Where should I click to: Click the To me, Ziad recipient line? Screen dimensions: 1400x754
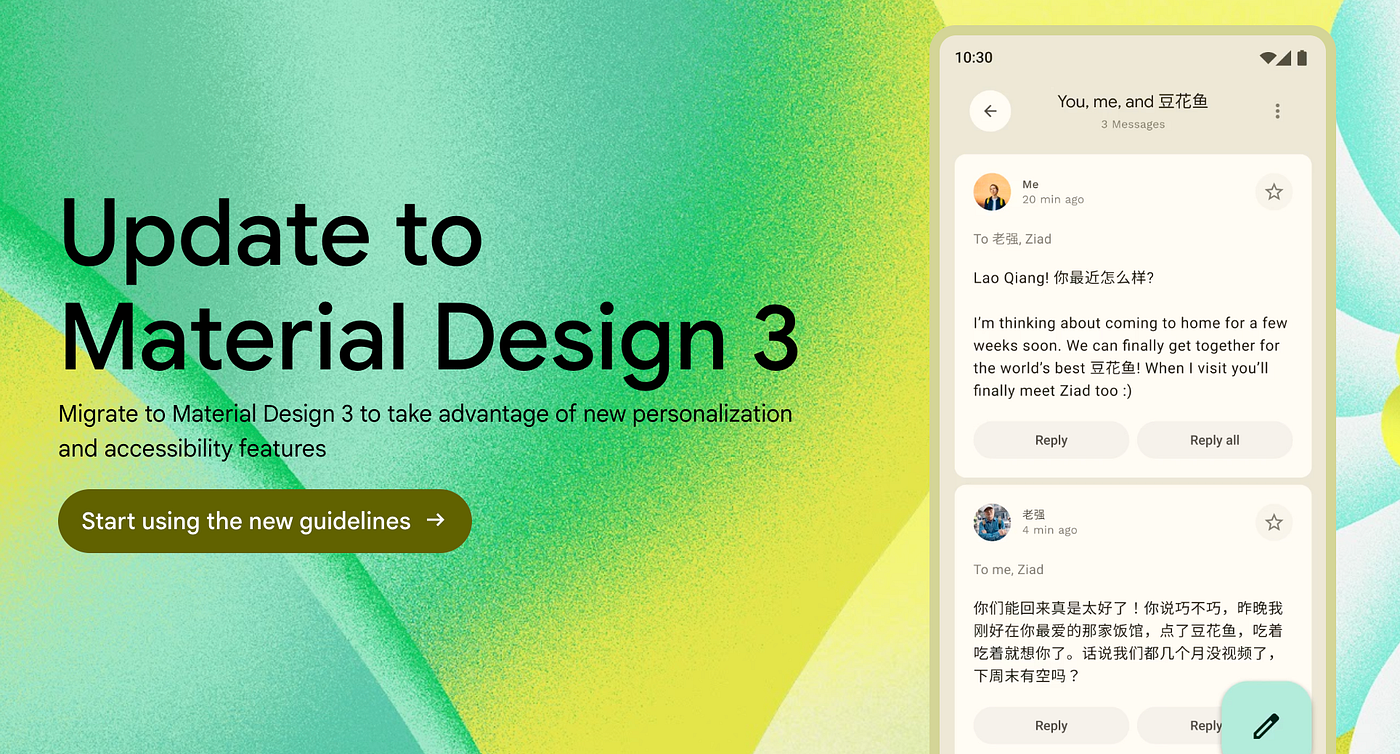click(x=1008, y=569)
